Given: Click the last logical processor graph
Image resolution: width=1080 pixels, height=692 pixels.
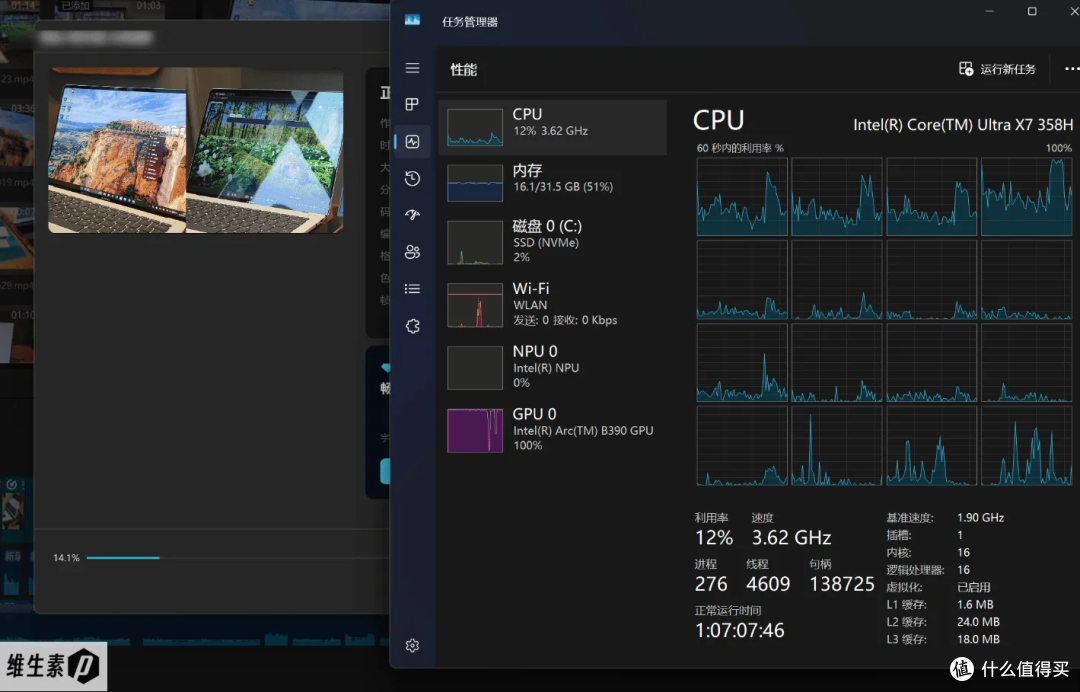Looking at the screenshot, I should [1026, 445].
